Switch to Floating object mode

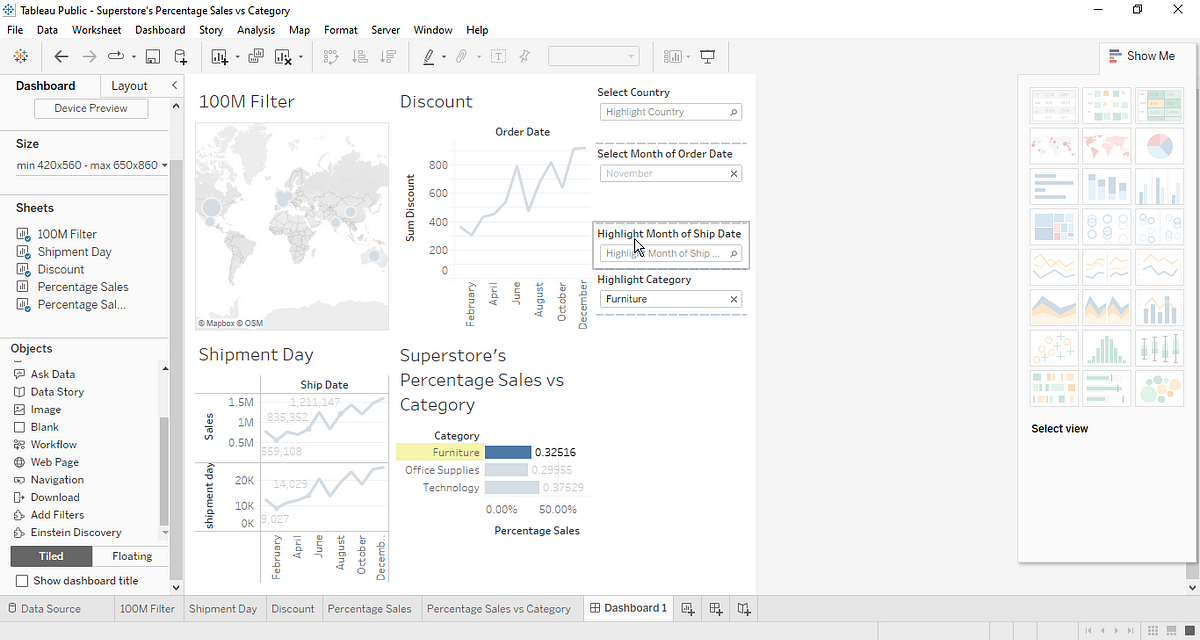tap(132, 556)
